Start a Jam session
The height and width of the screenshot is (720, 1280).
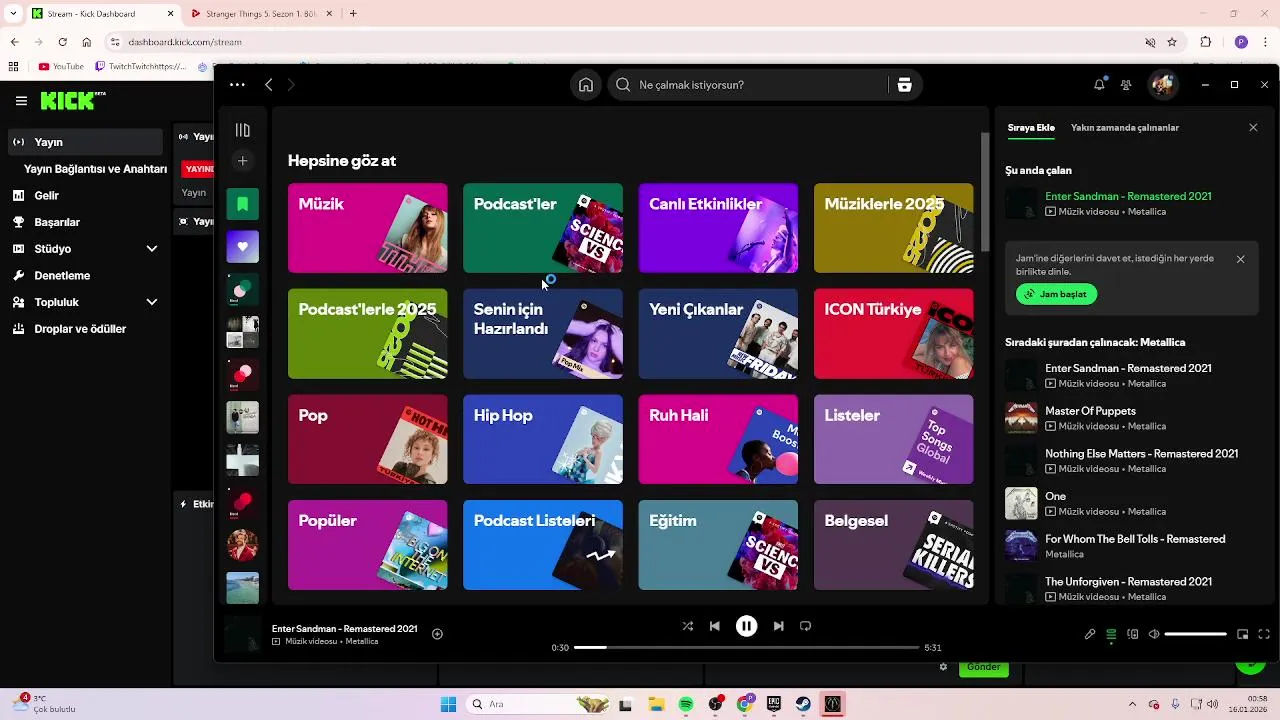point(1056,295)
